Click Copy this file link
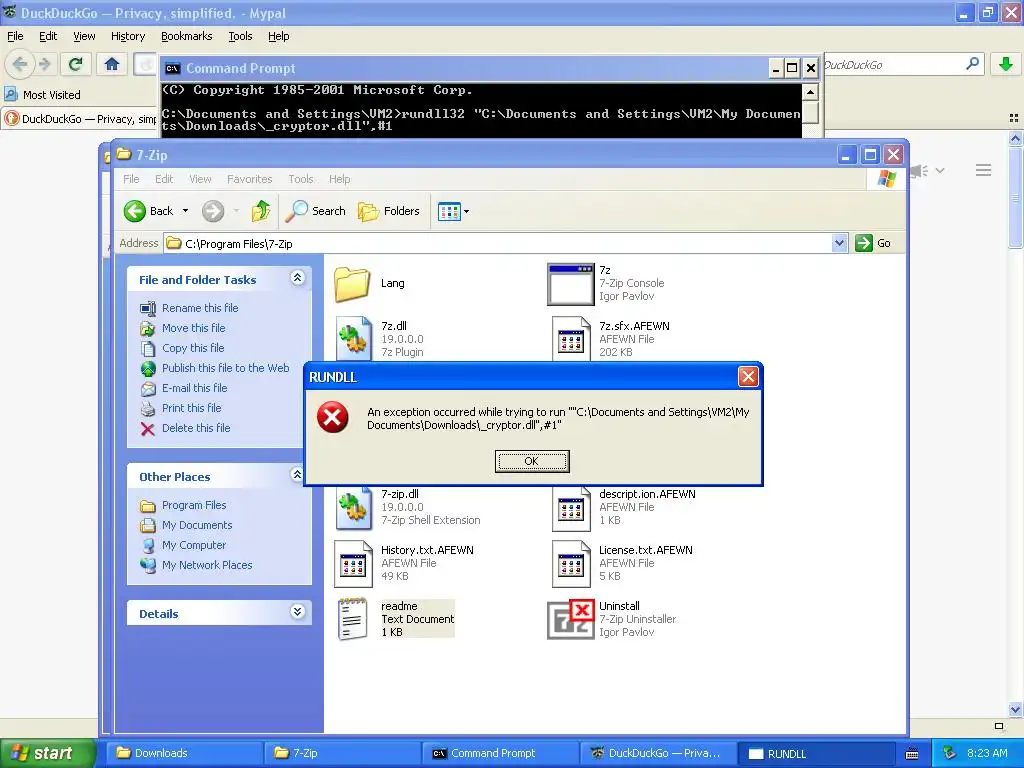1024x768 pixels. [193, 348]
